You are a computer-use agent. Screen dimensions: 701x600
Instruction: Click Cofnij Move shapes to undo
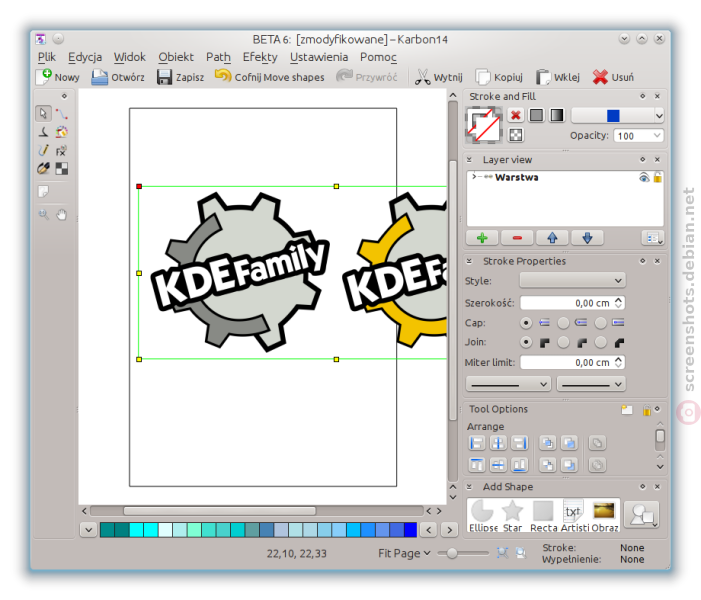click(270, 77)
